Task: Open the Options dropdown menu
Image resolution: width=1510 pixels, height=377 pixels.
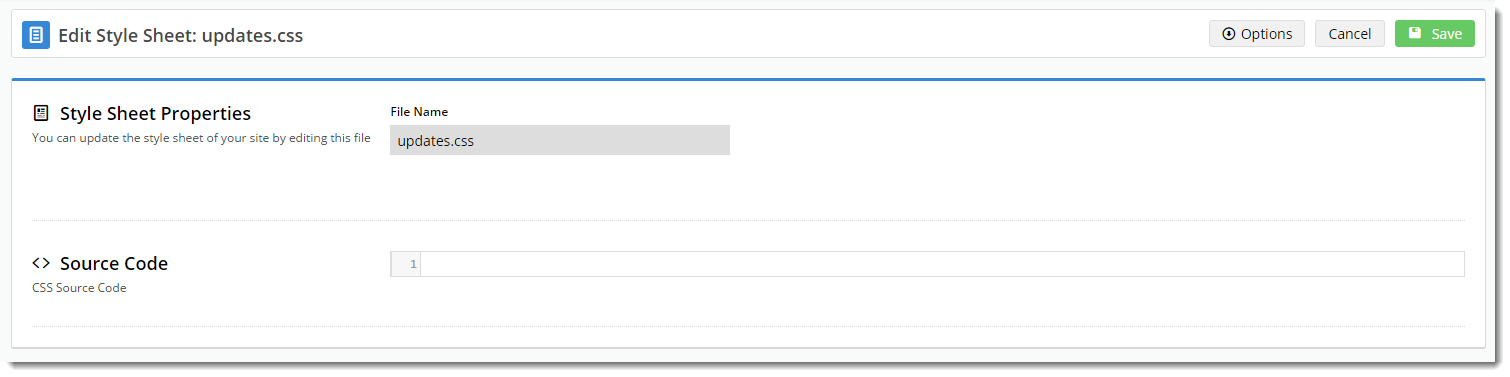Action: (1257, 34)
